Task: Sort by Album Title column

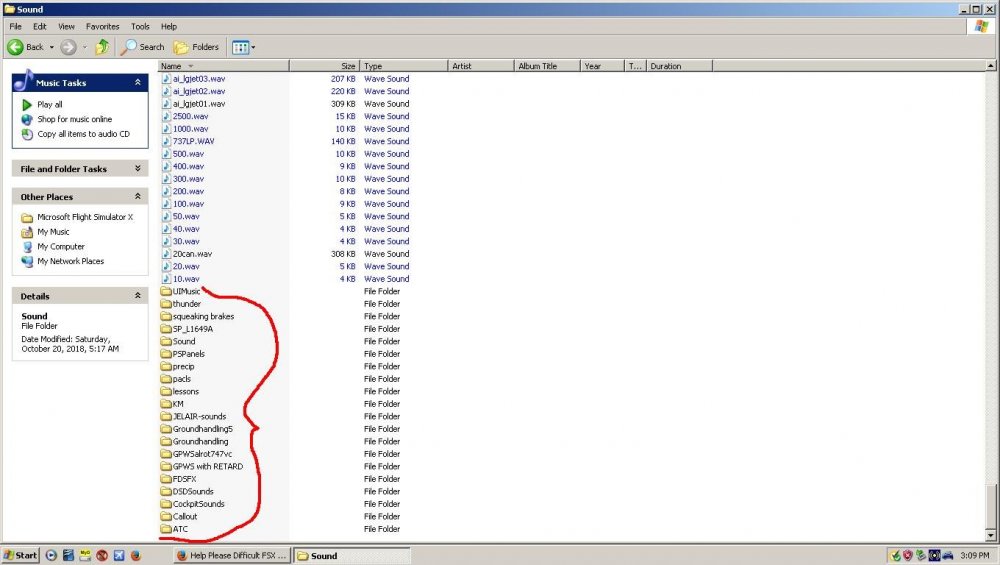Action: click(547, 66)
